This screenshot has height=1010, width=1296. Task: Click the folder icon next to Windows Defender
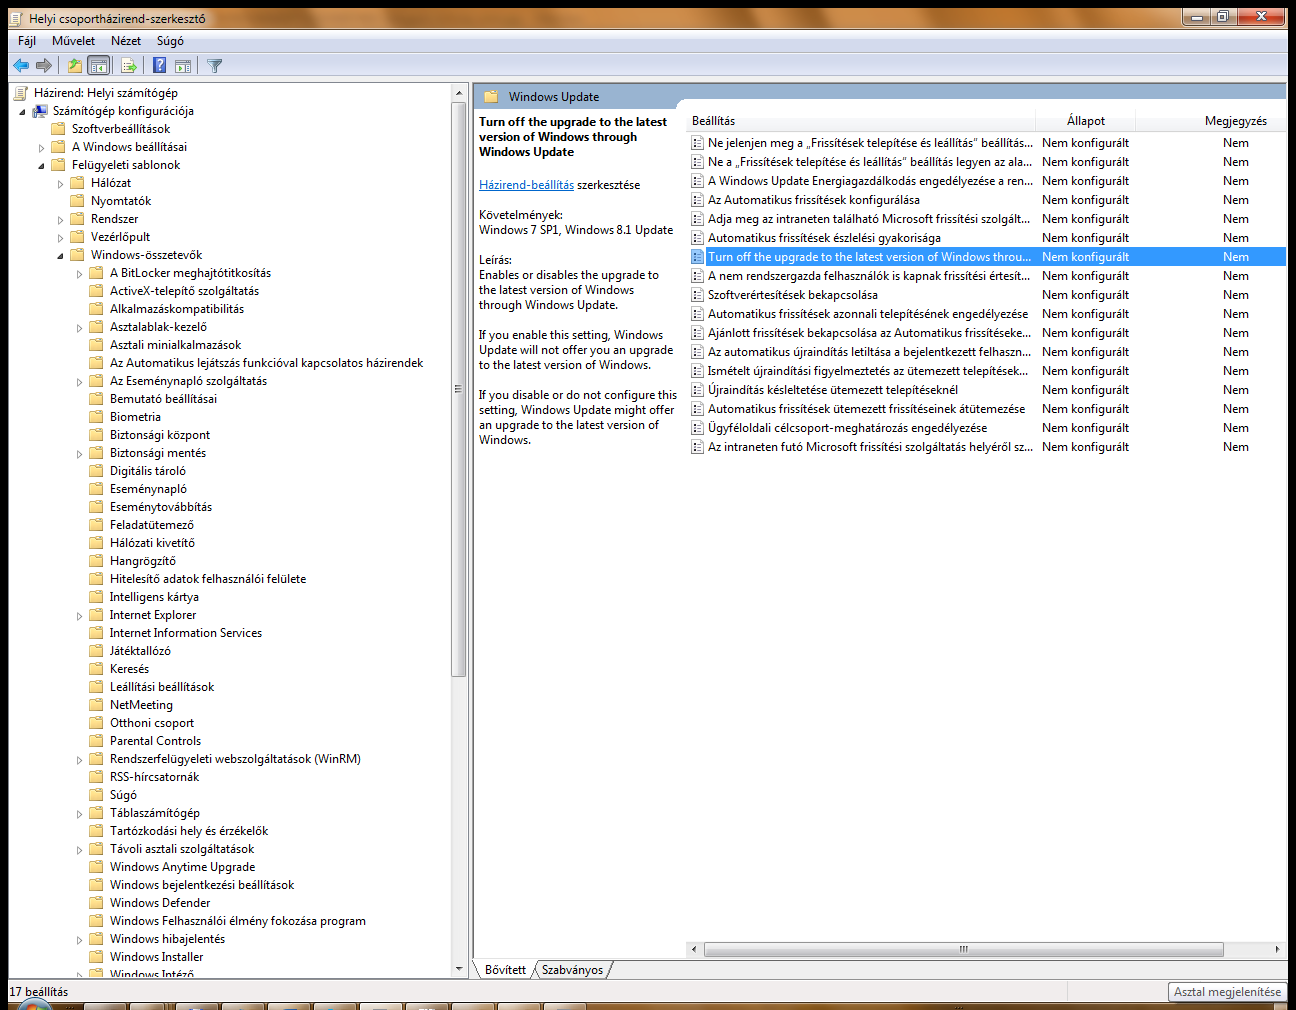(x=96, y=903)
